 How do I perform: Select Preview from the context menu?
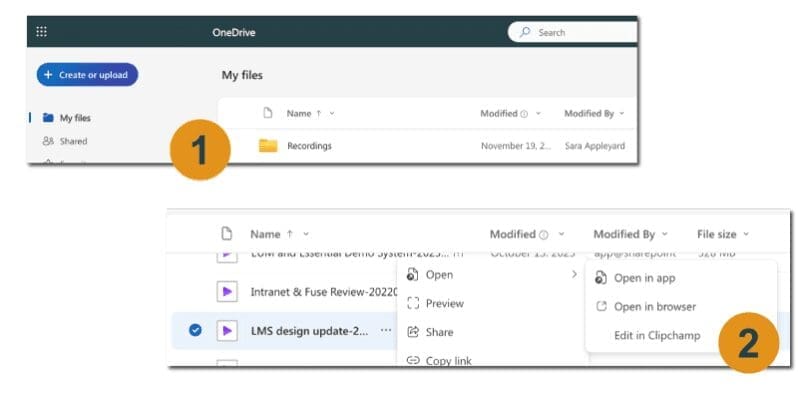(x=444, y=303)
